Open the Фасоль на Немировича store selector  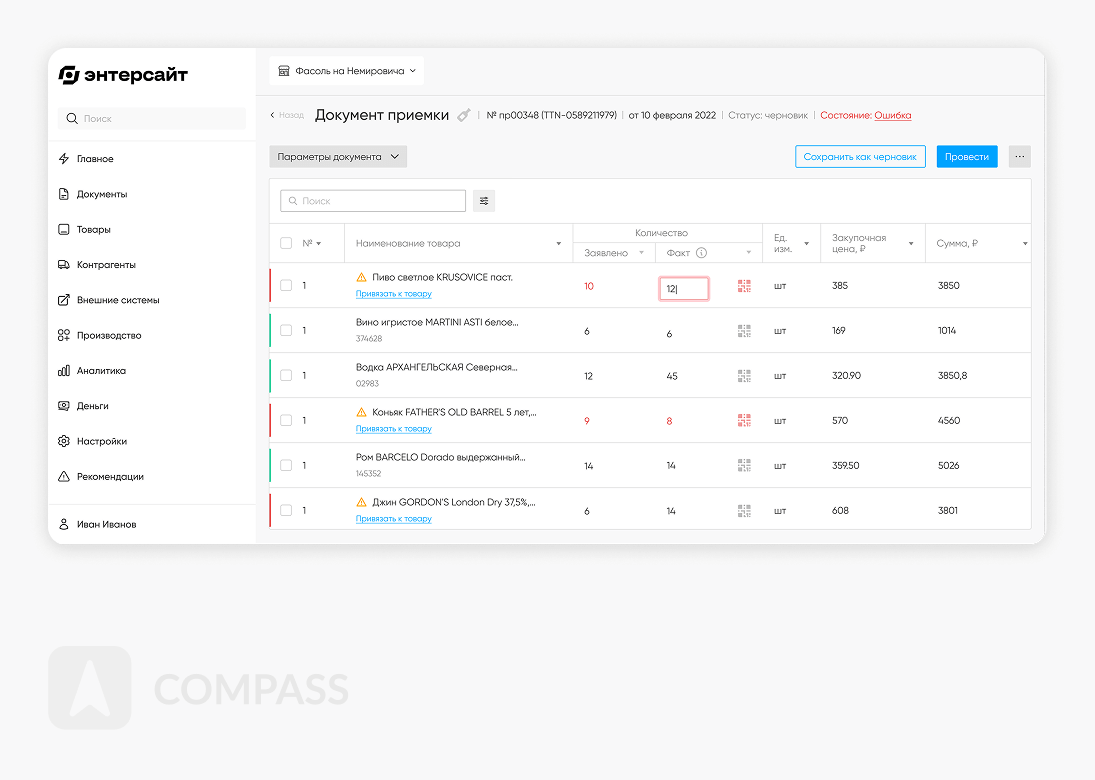(347, 71)
